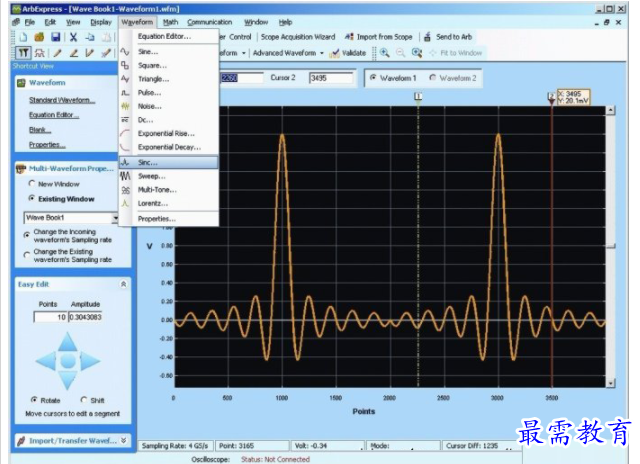Select the Waveform 2 radio button

pos(433,77)
